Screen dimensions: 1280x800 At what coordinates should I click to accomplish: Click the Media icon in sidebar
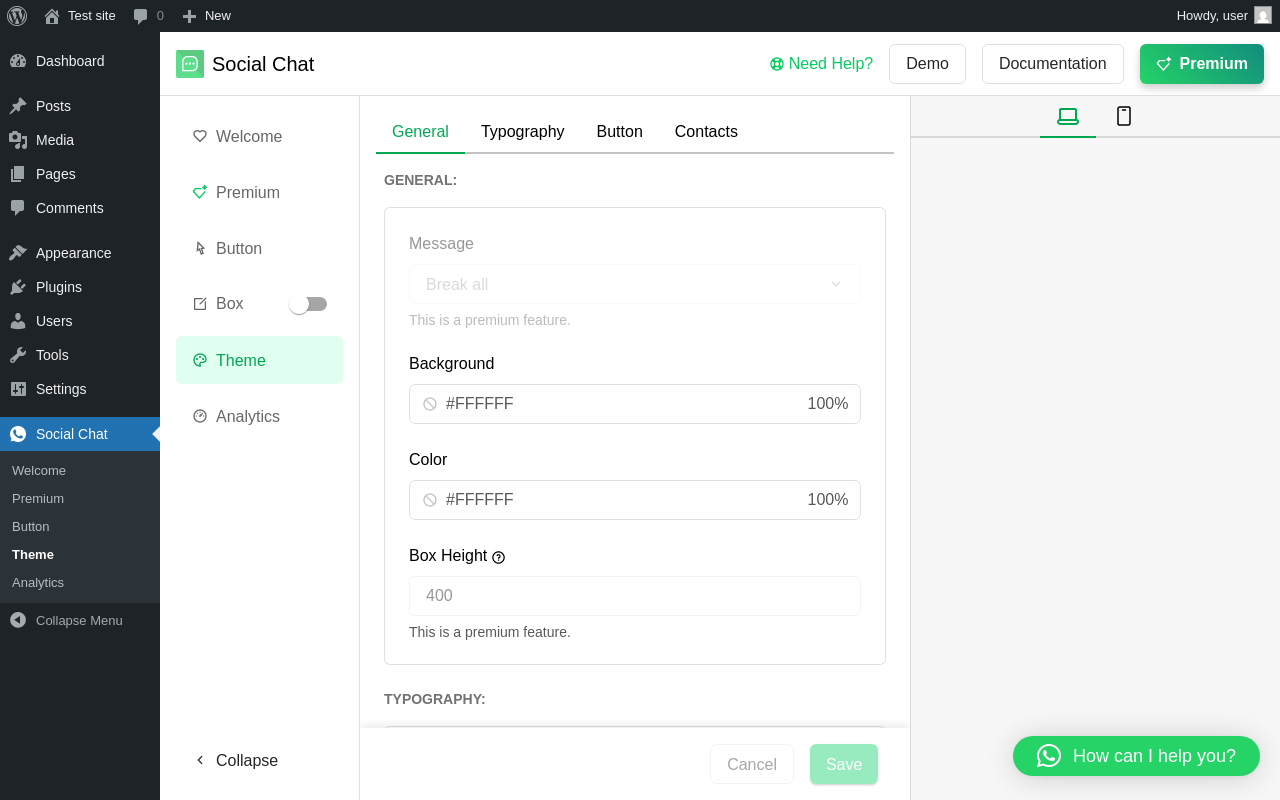pos(18,140)
